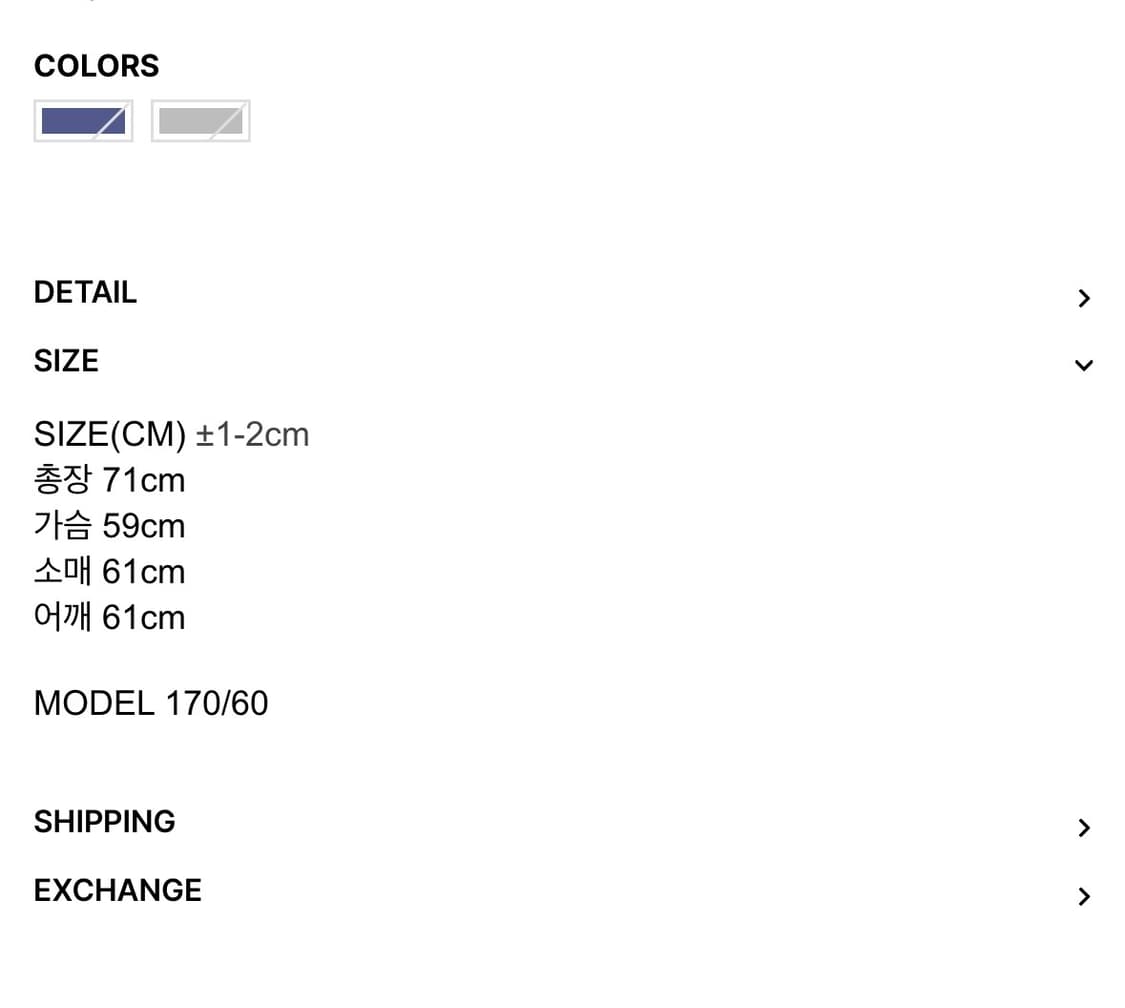Image resolution: width=1125 pixels, height=1008 pixels.
Task: Click the COLORS heading label
Action: point(96,66)
